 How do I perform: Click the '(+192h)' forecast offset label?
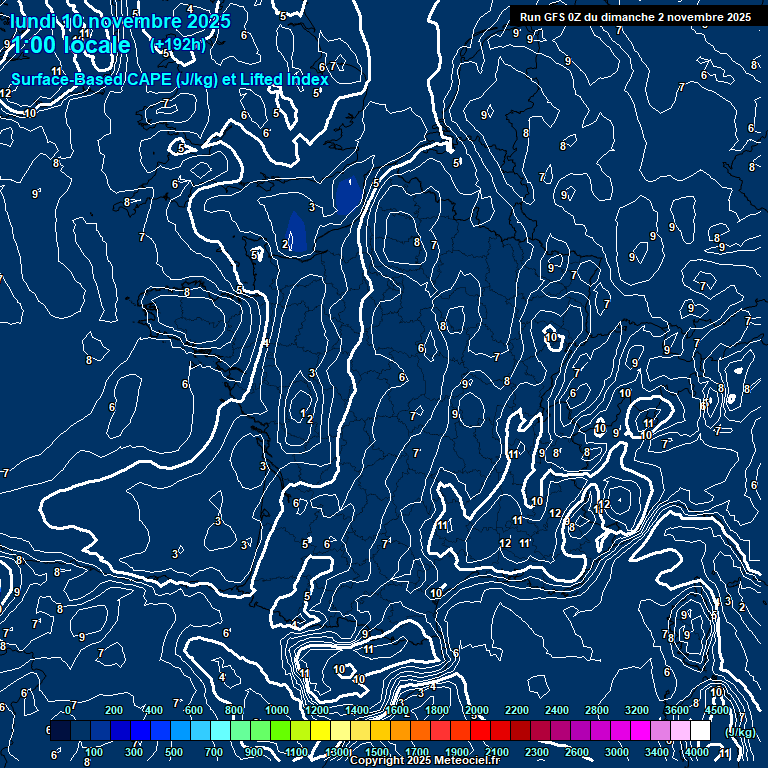click(x=177, y=45)
